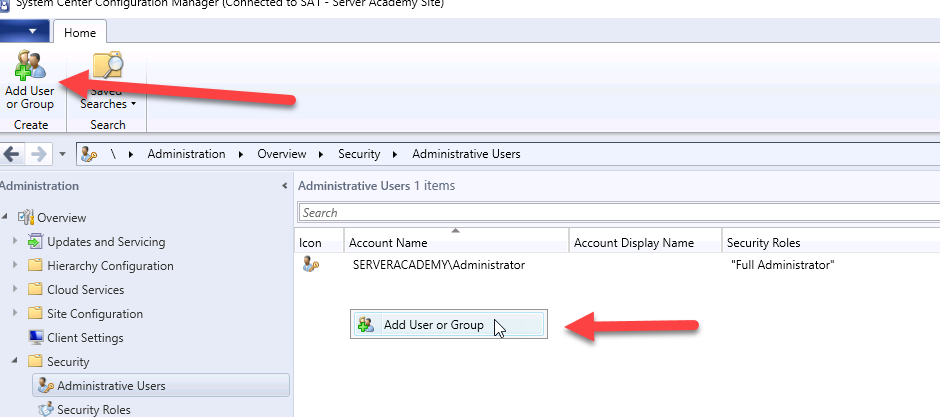Screen dimensions: 940x417
Task: Select Security in the breadcrumb path
Action: pos(359,154)
